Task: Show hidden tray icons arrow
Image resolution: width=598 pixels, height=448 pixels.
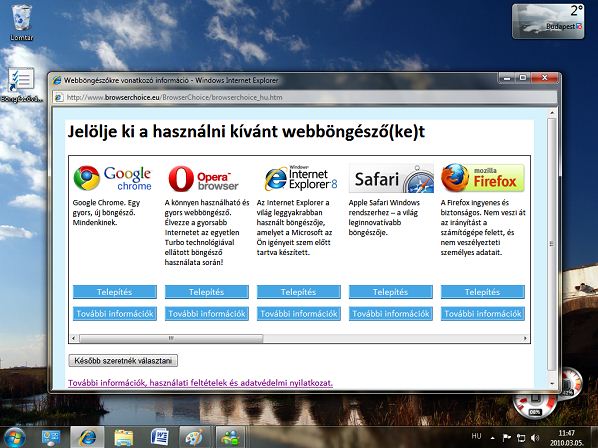Action: pos(492,438)
